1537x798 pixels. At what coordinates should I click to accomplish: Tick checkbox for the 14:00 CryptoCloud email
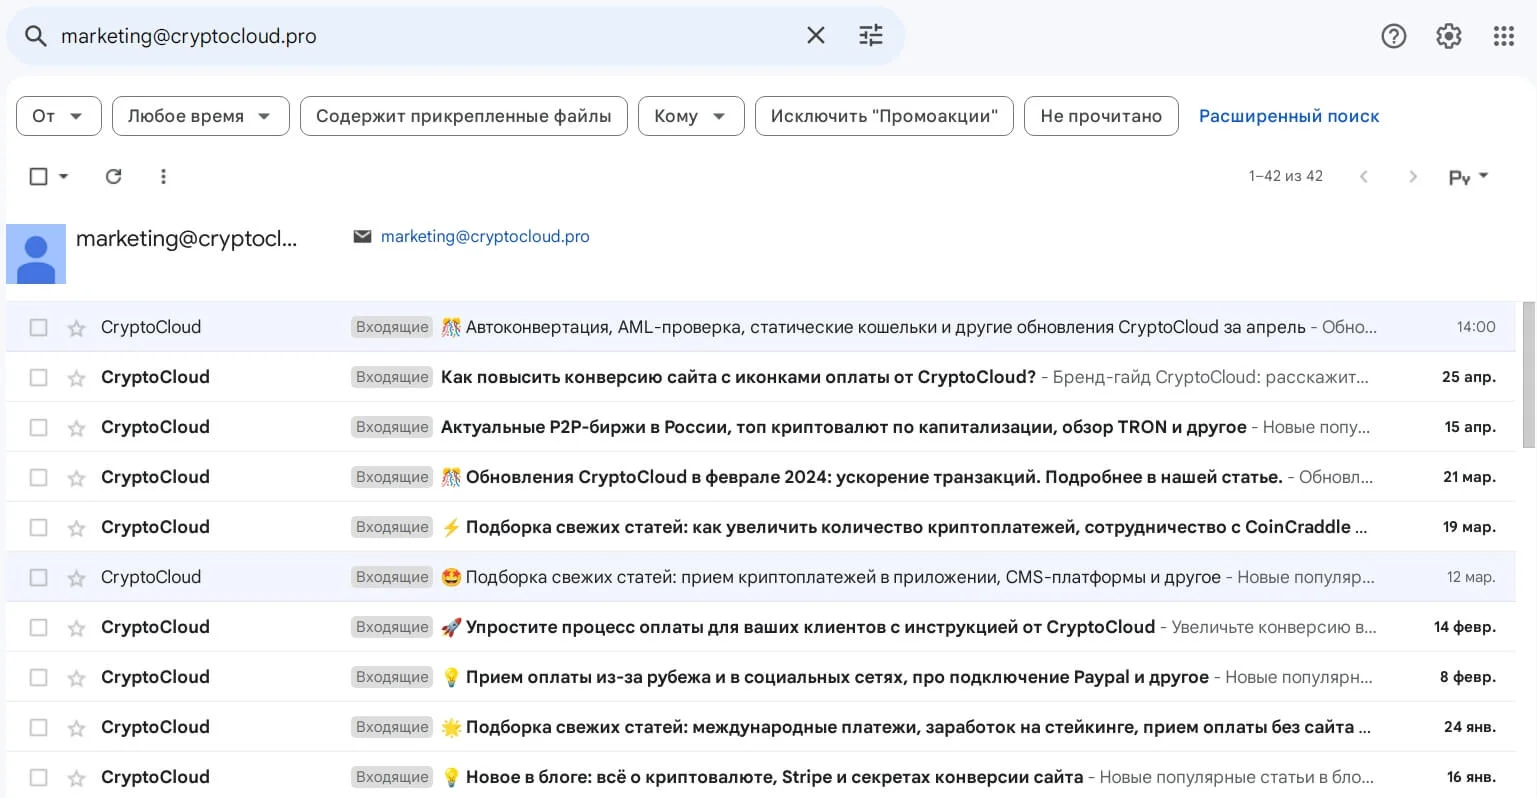click(38, 327)
